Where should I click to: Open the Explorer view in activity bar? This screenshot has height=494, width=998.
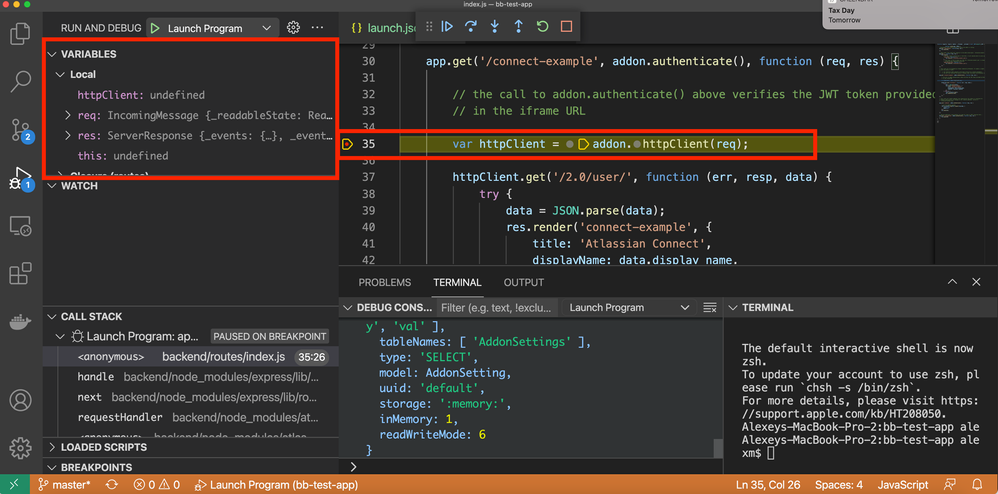point(20,35)
